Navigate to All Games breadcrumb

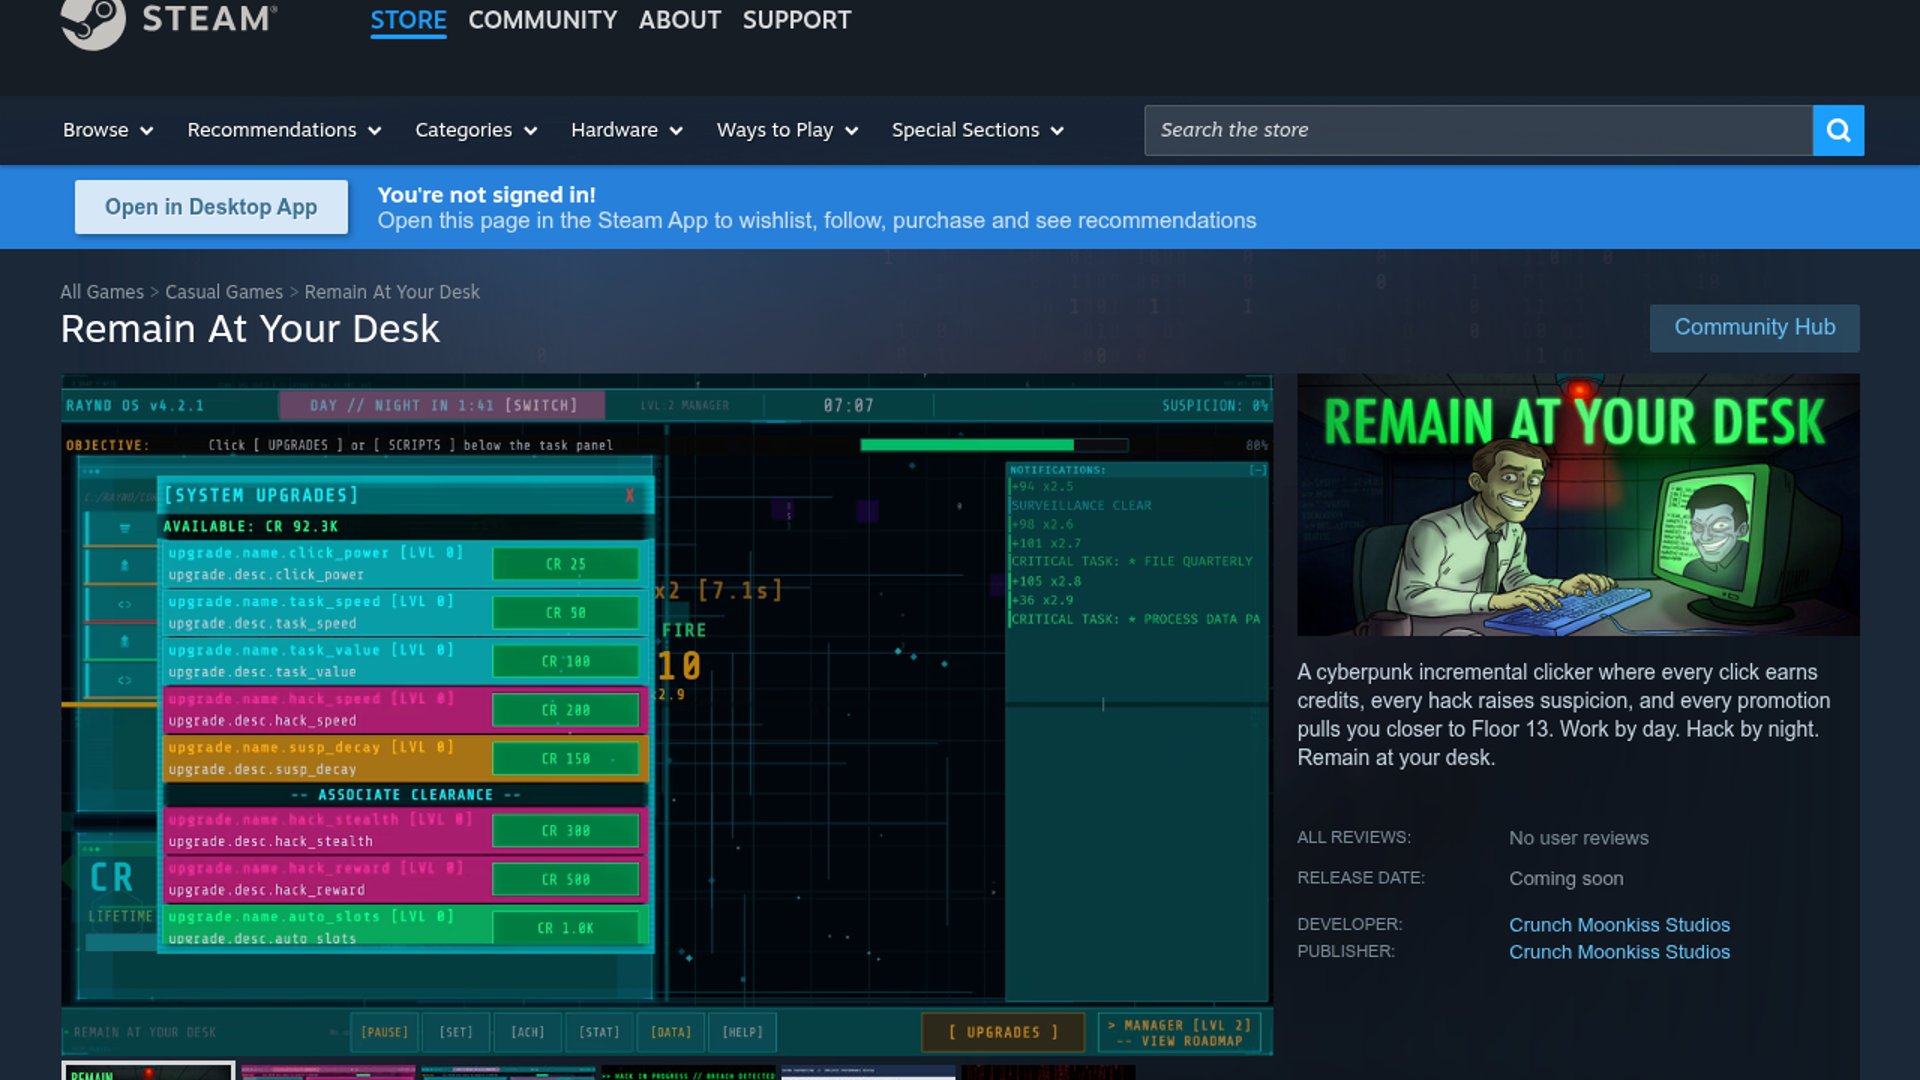[102, 292]
